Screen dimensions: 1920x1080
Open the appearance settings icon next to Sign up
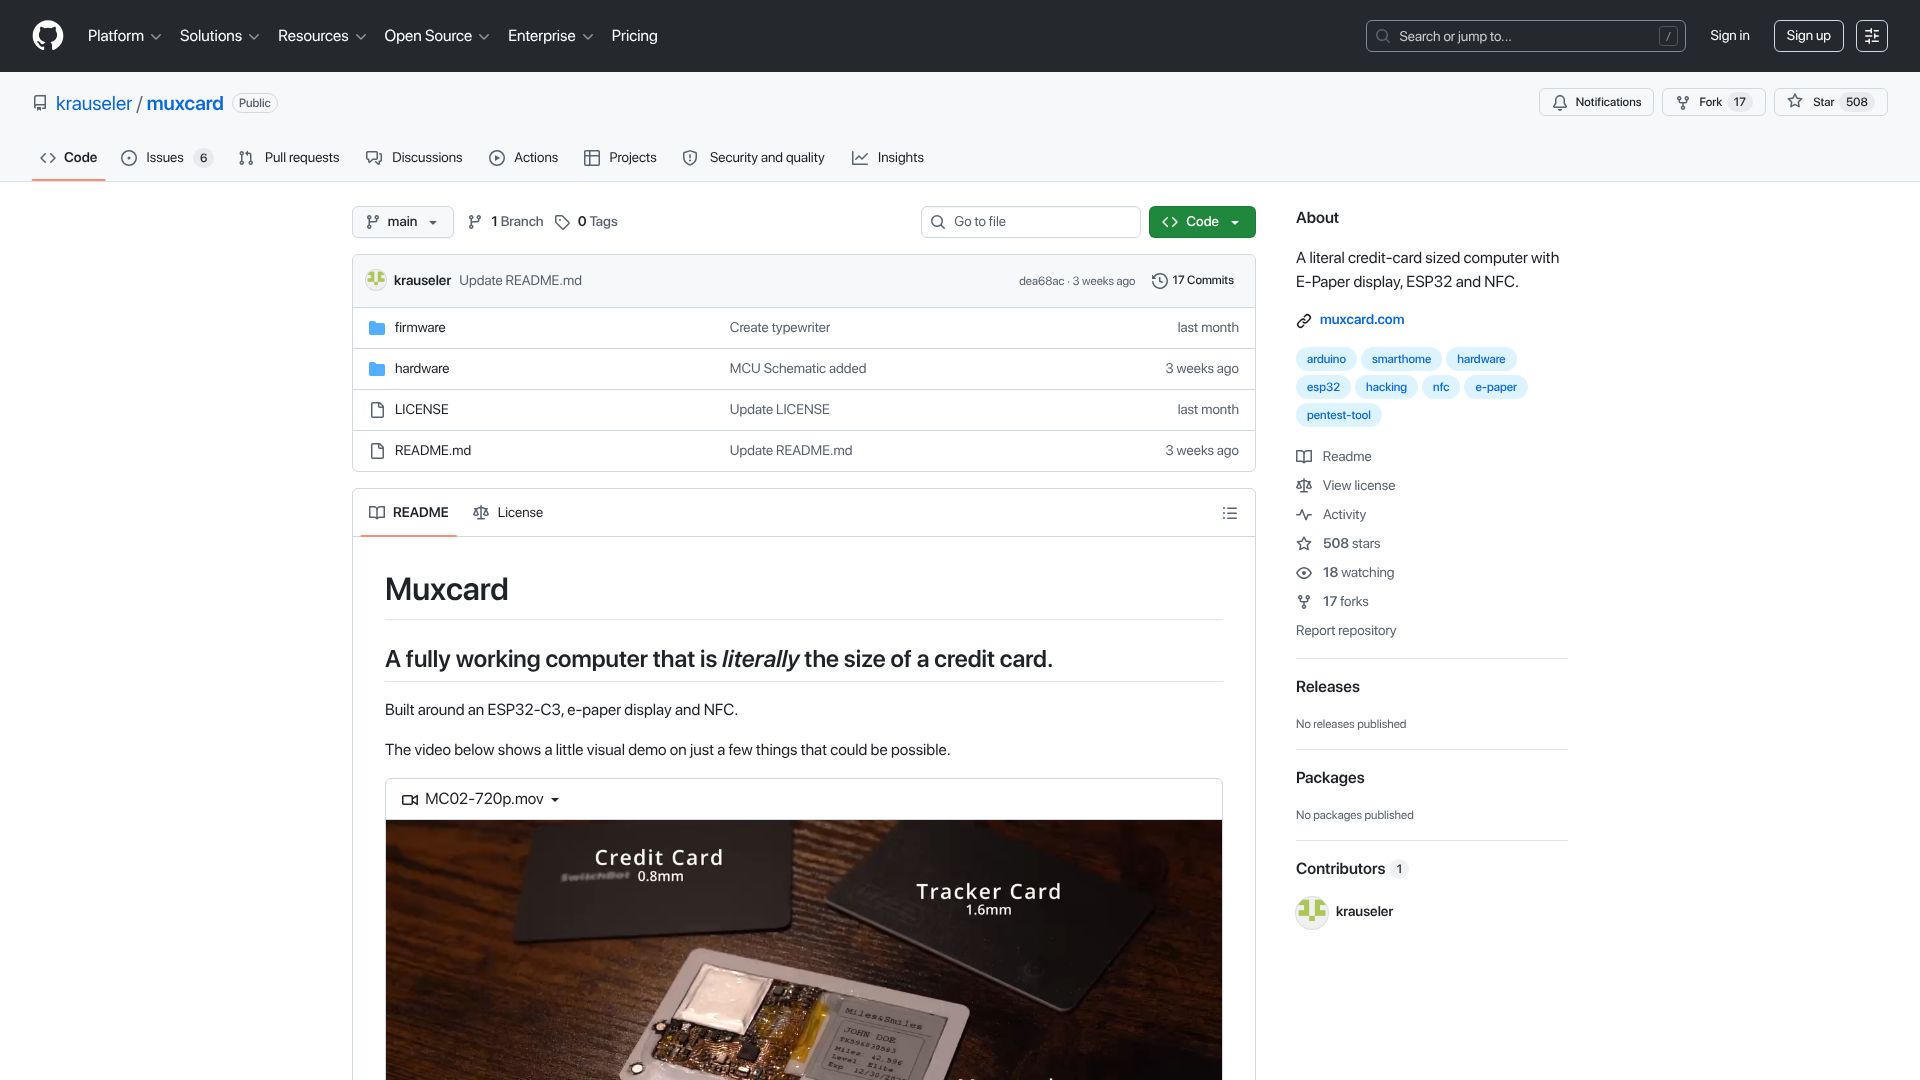tap(1871, 36)
